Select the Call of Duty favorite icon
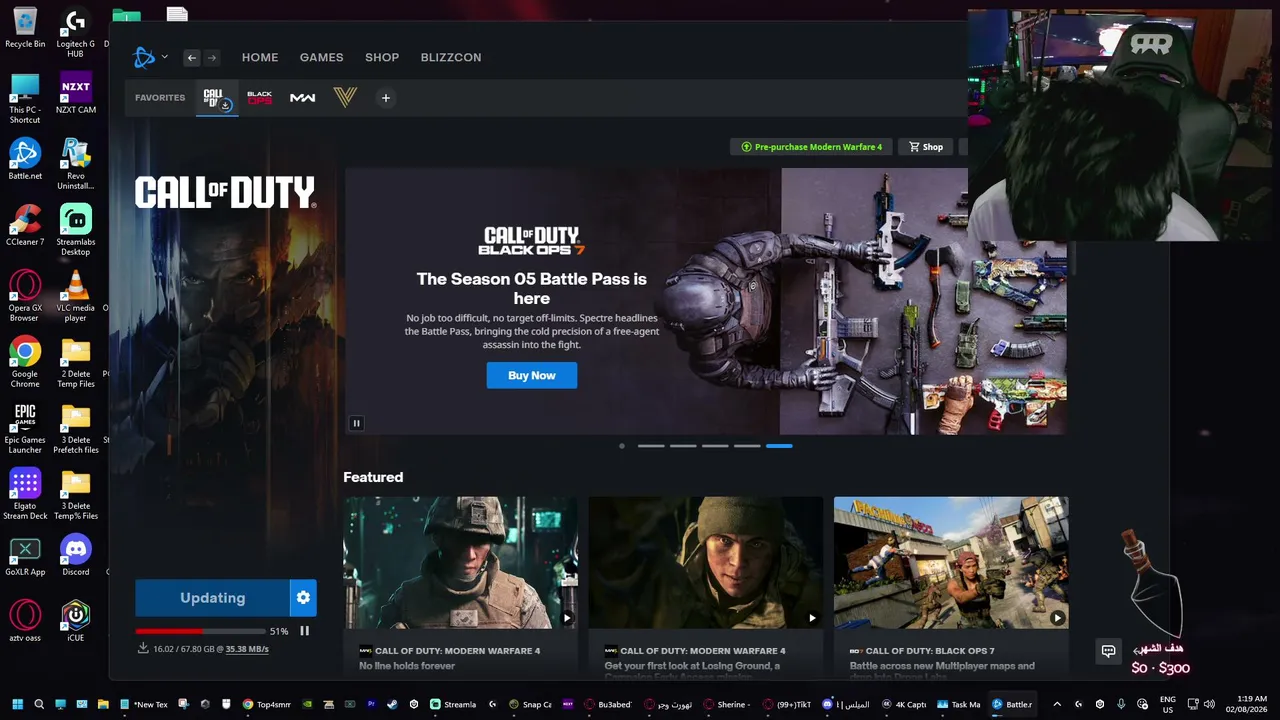Viewport: 1280px width, 720px height. [x=217, y=98]
